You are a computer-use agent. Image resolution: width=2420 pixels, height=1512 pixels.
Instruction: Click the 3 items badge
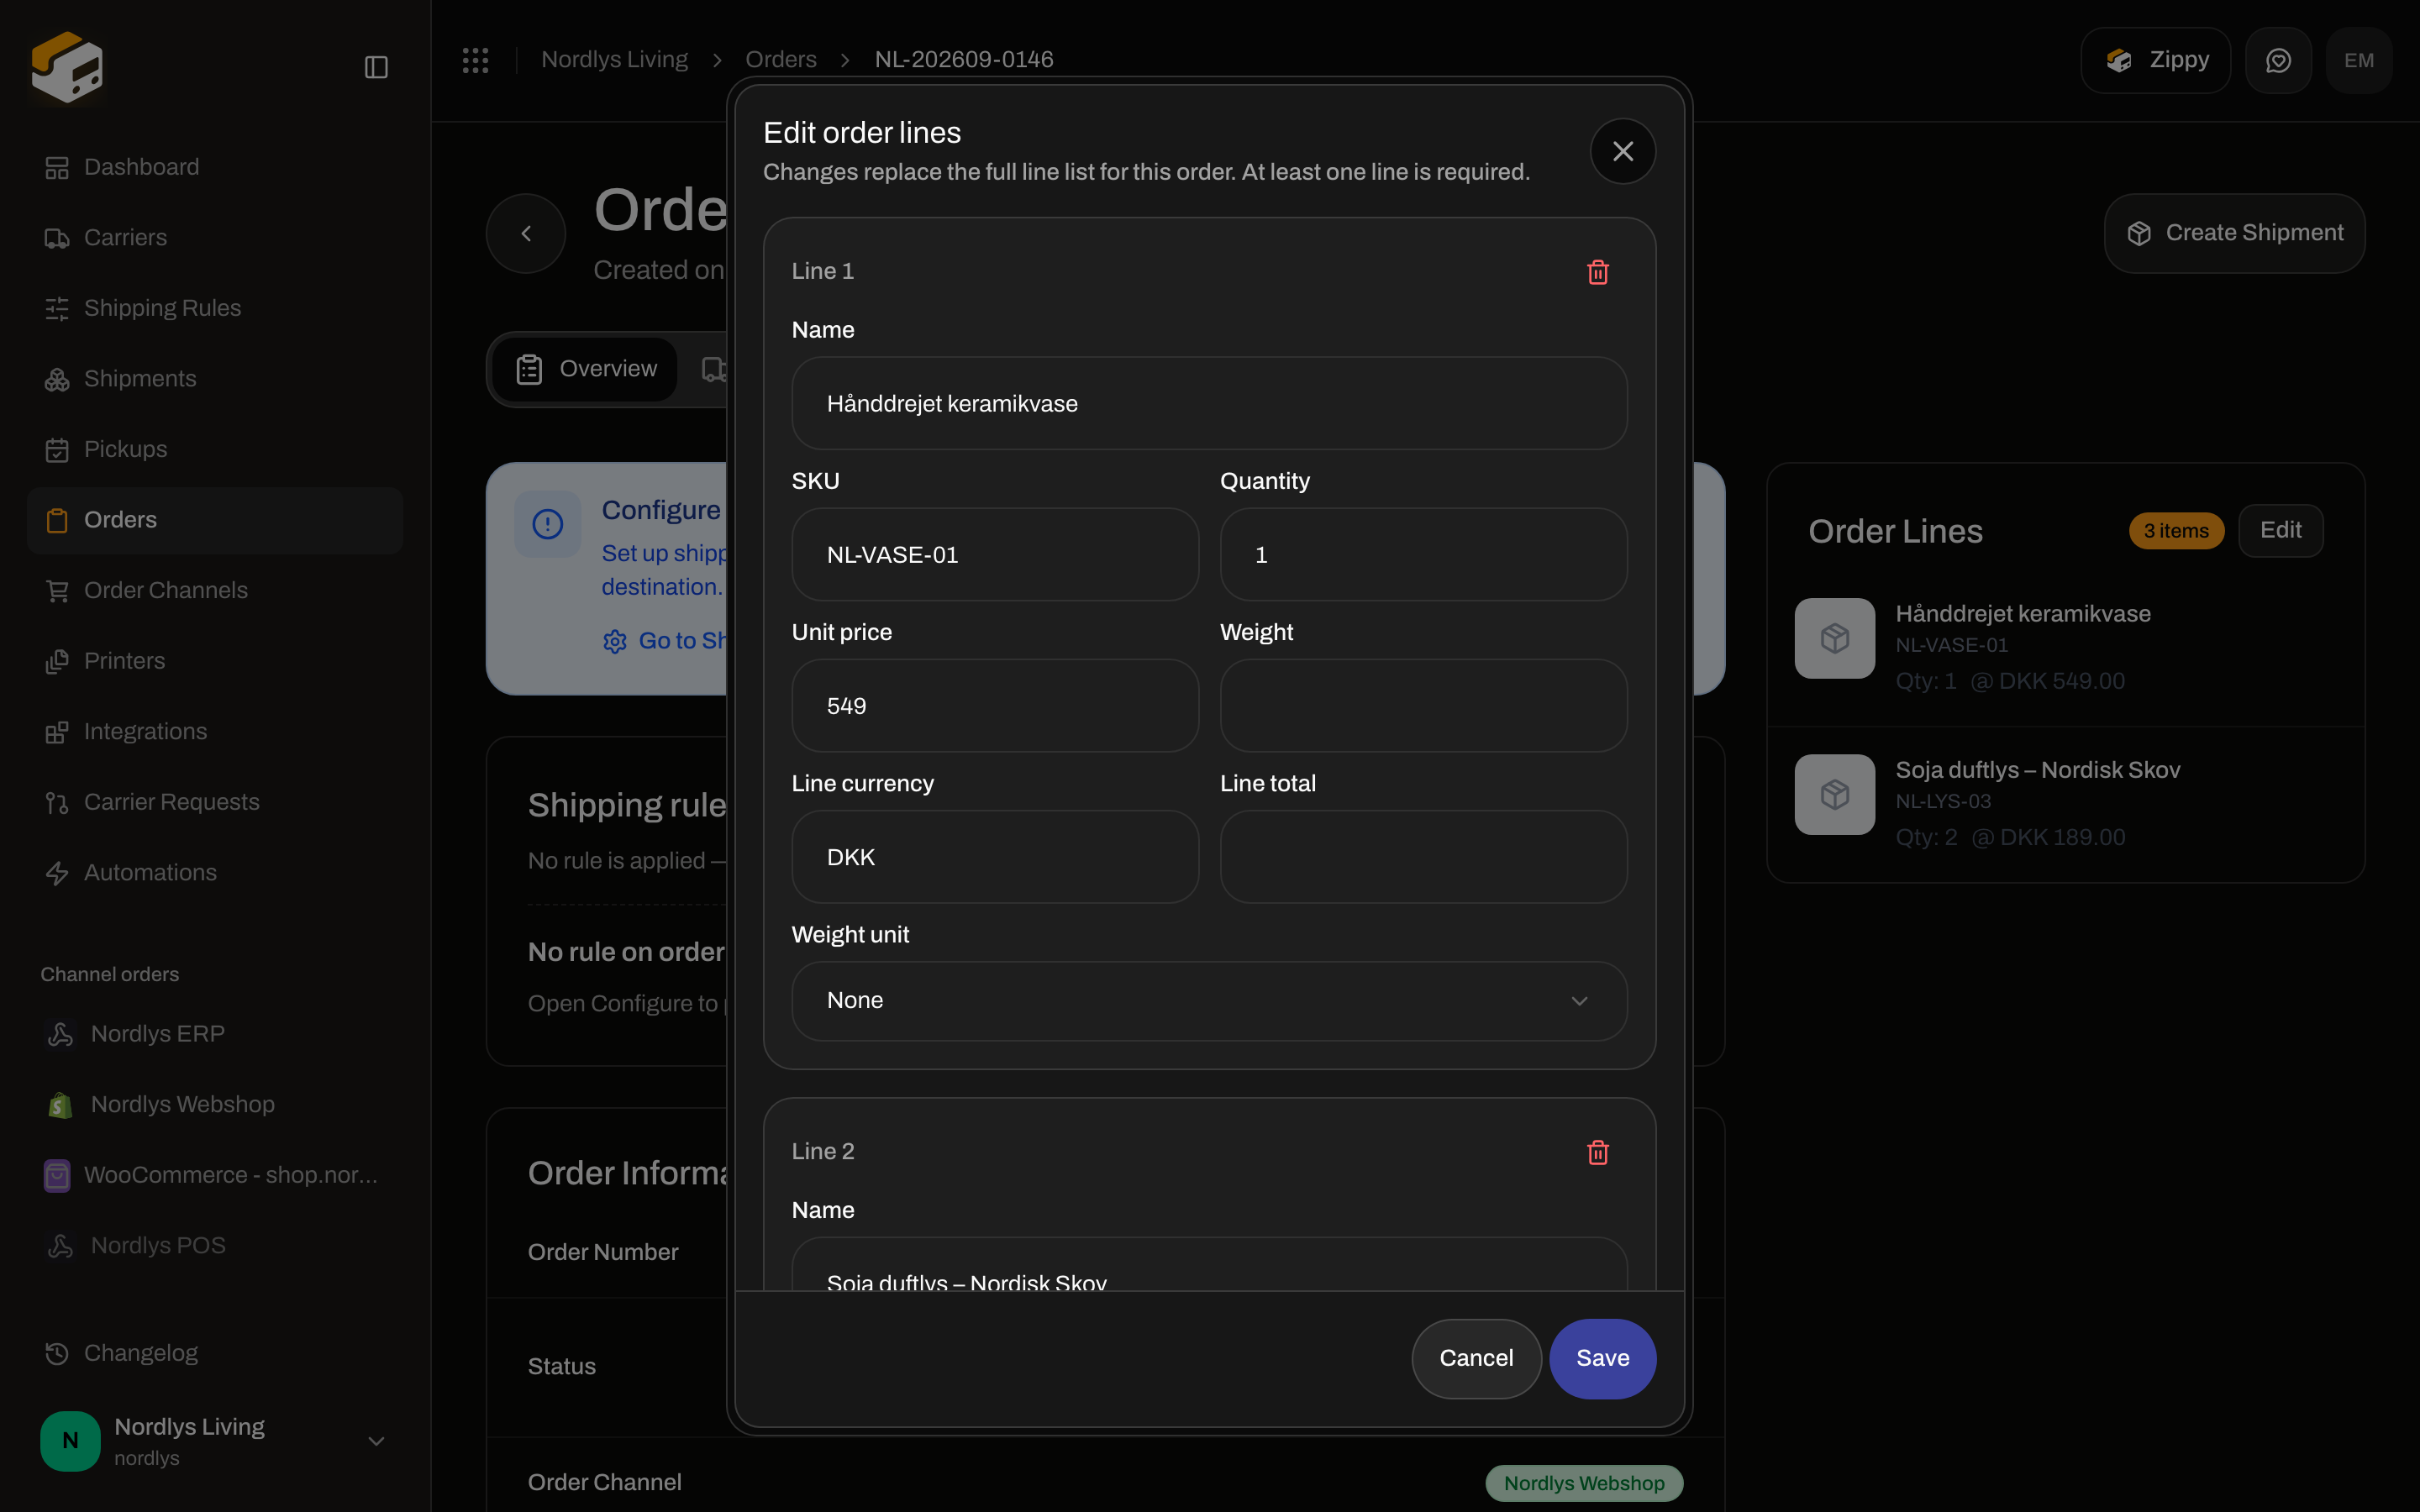(x=2176, y=531)
